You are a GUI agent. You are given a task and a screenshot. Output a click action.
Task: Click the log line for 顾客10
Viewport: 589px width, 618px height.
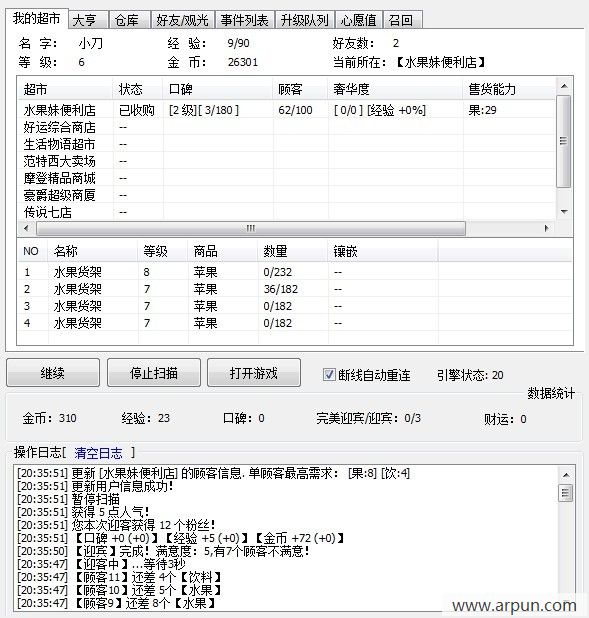tap(119, 590)
